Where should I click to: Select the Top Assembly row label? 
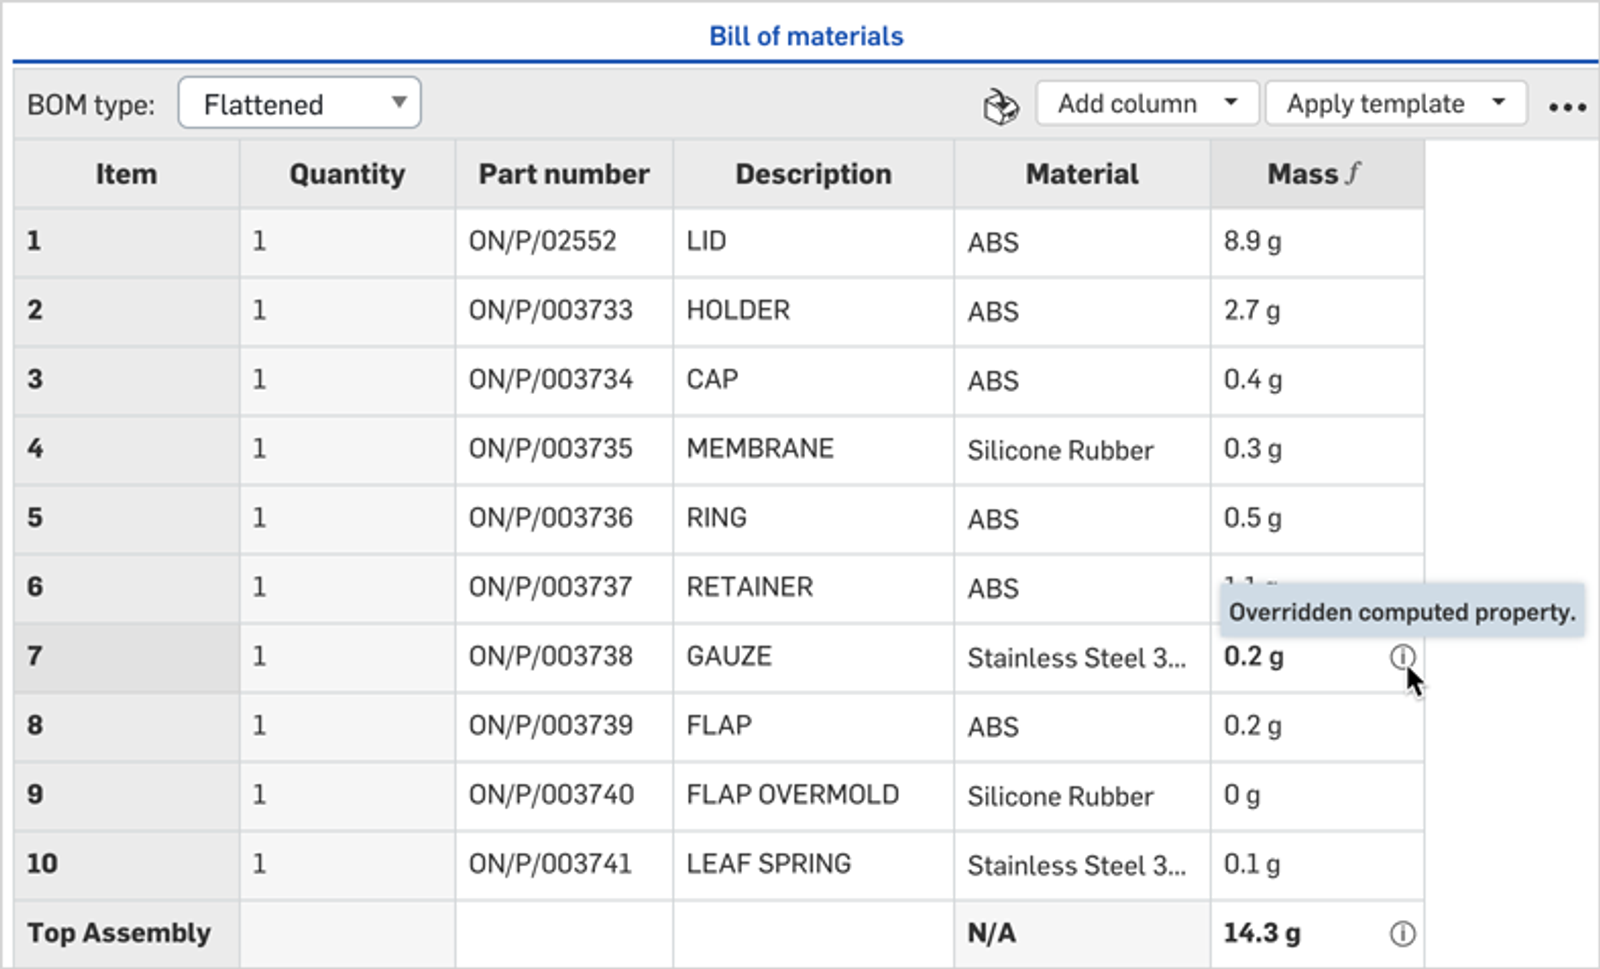point(119,933)
